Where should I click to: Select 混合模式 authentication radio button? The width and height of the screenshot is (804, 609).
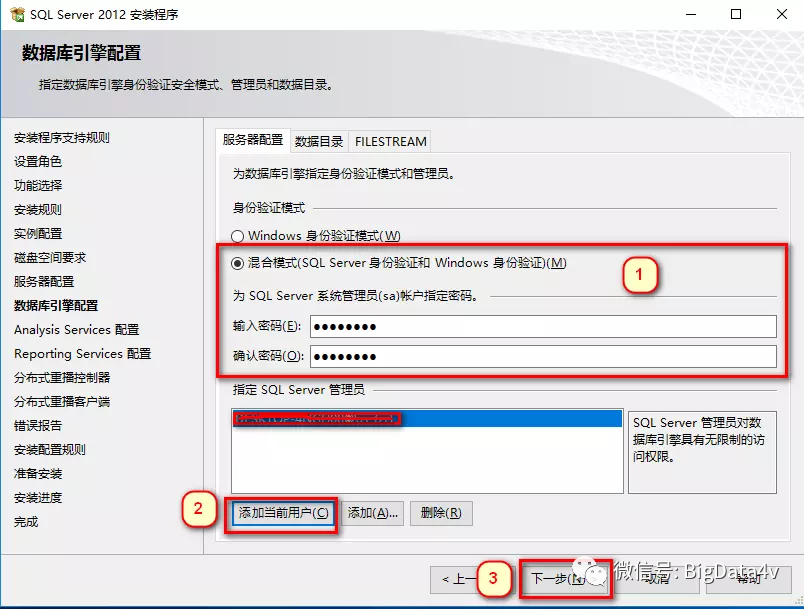237,263
